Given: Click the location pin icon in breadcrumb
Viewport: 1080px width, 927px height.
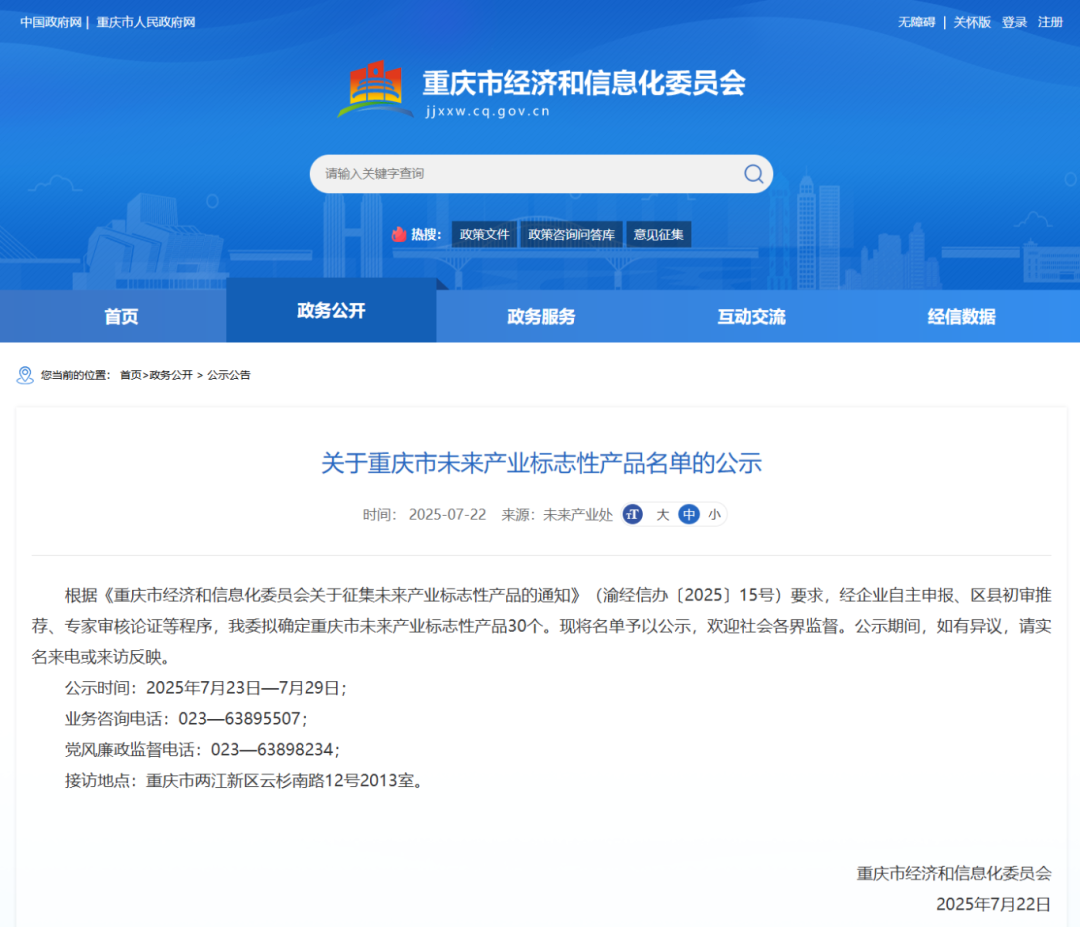Looking at the screenshot, I should (x=25, y=375).
